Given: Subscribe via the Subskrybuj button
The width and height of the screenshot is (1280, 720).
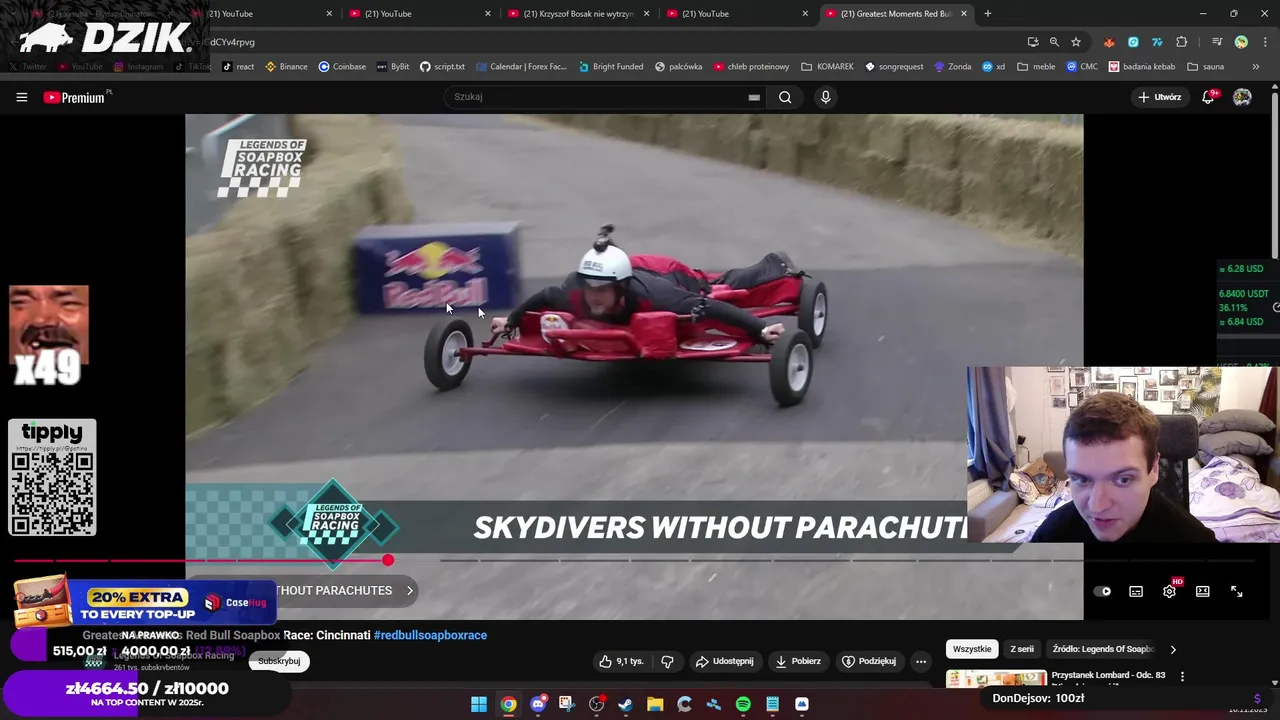Looking at the screenshot, I should coord(279,661).
